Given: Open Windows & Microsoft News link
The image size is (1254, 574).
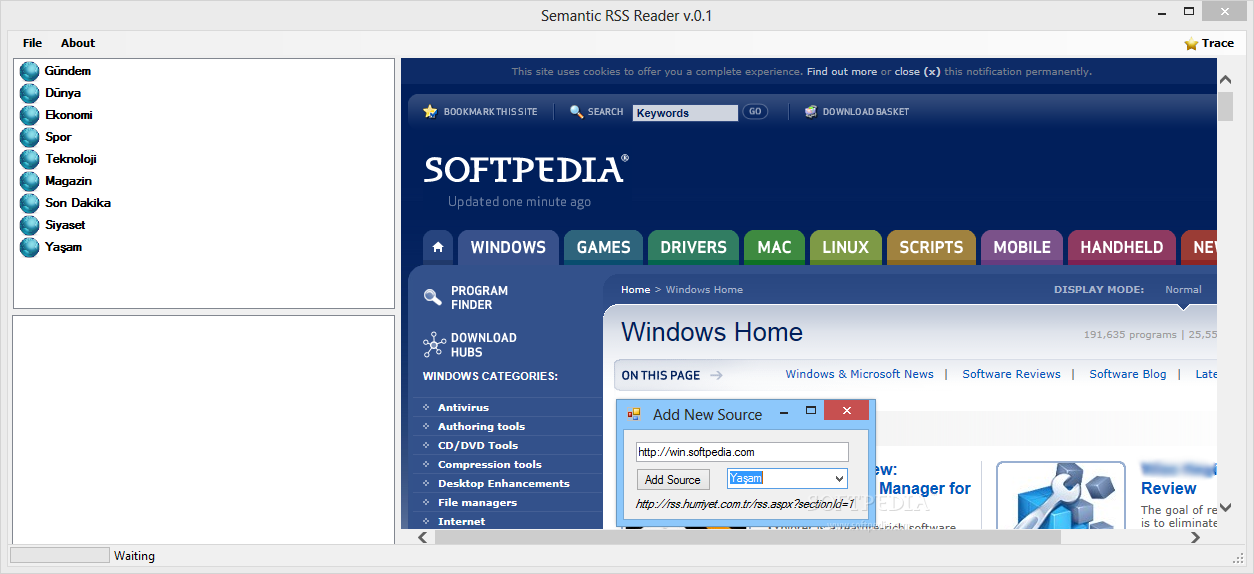Looking at the screenshot, I should click(x=860, y=374).
